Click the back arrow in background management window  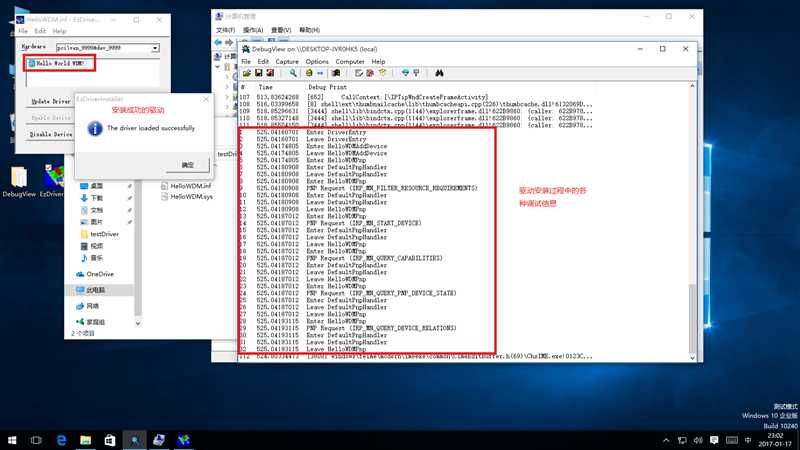(x=218, y=42)
